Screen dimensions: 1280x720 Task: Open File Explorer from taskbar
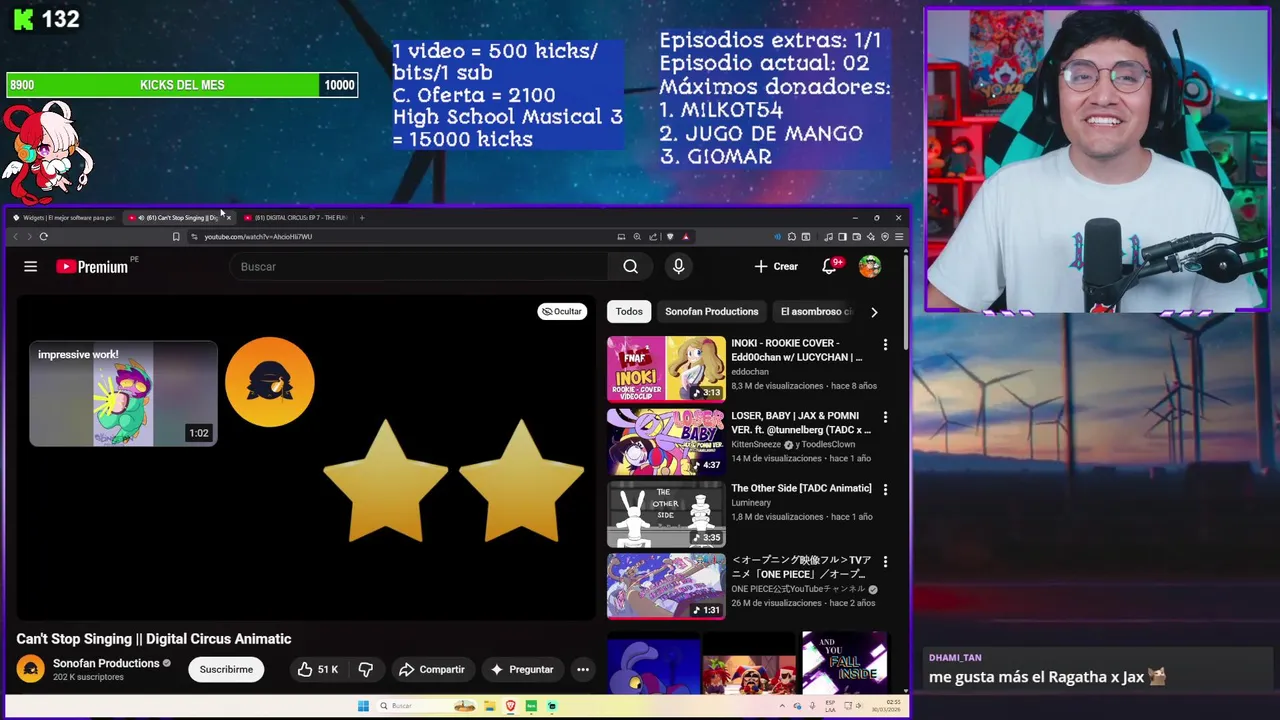click(x=490, y=706)
